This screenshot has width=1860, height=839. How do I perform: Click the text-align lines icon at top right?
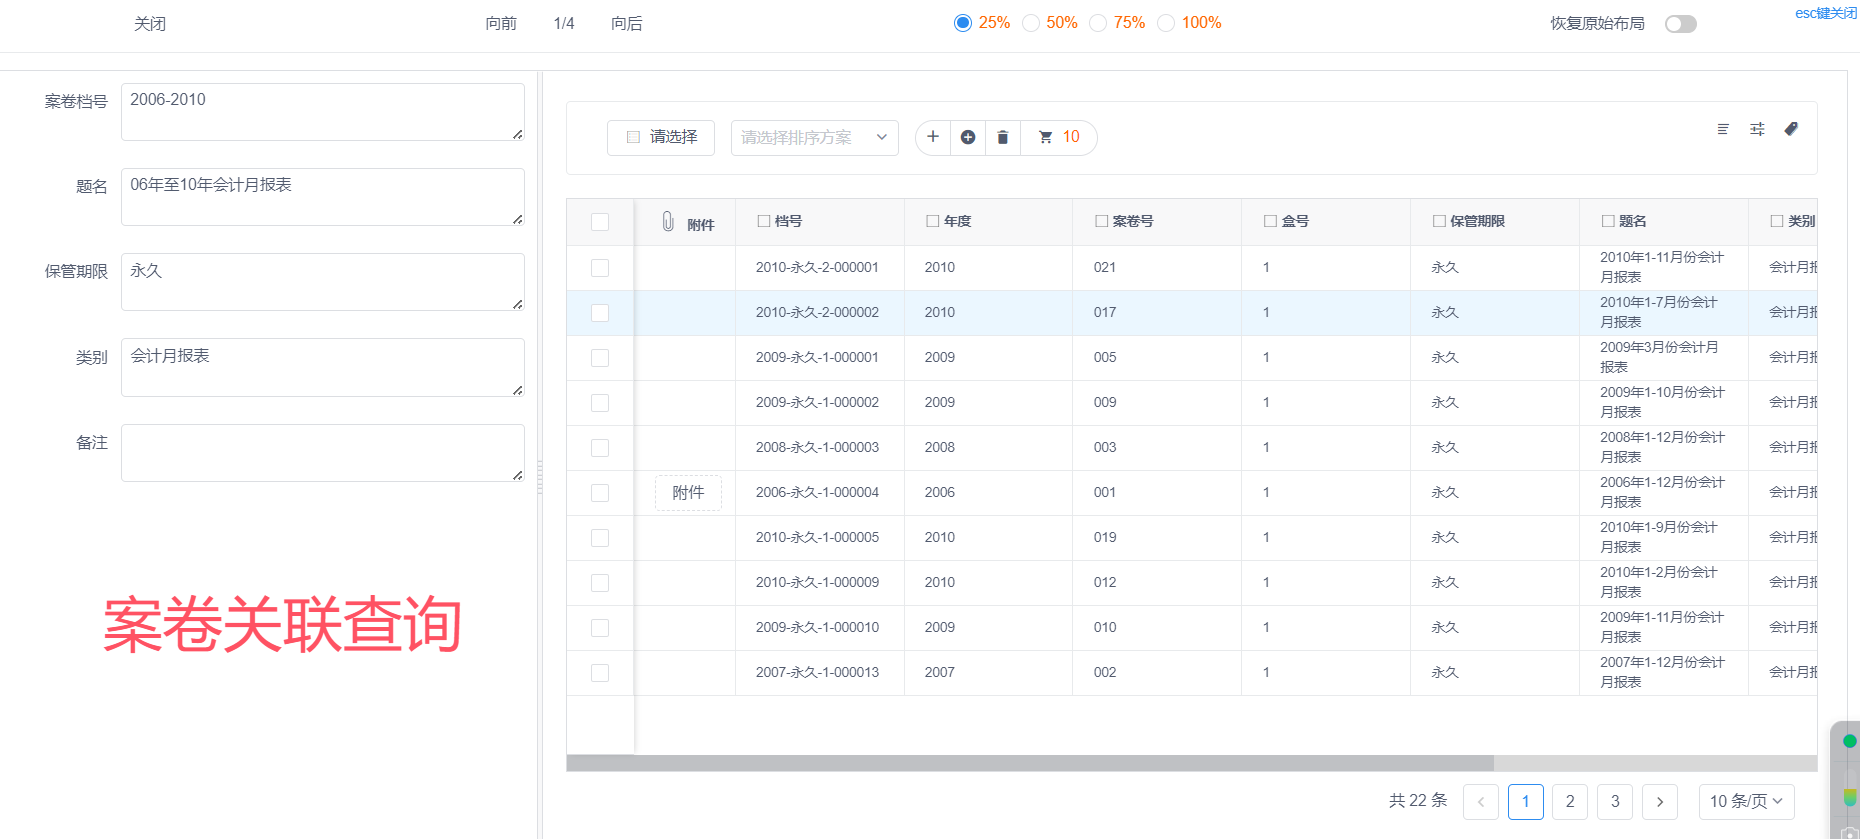point(1723,129)
